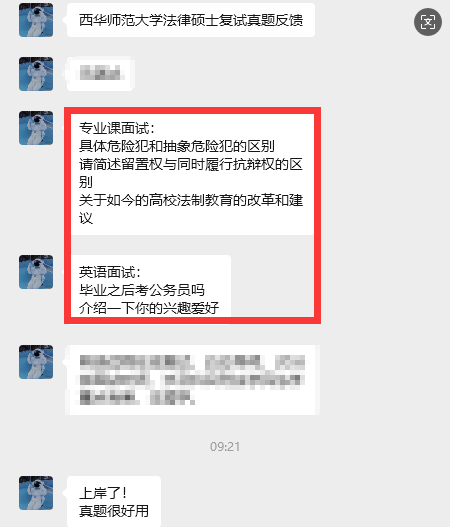Click the line 毕业之后考公务员吗
Screen dimensions: 450x527
142,290
